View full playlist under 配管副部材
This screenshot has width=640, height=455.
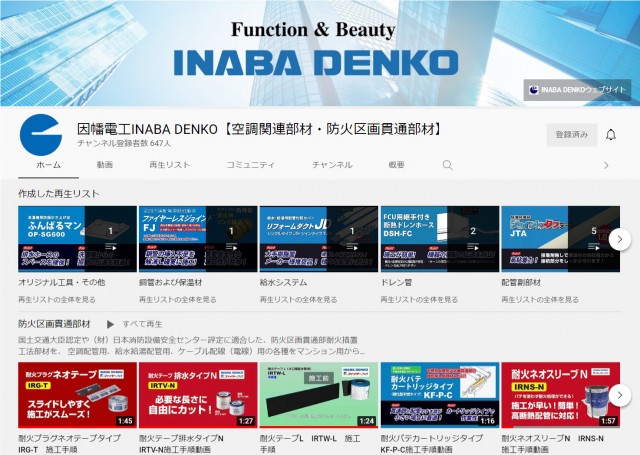540,300
